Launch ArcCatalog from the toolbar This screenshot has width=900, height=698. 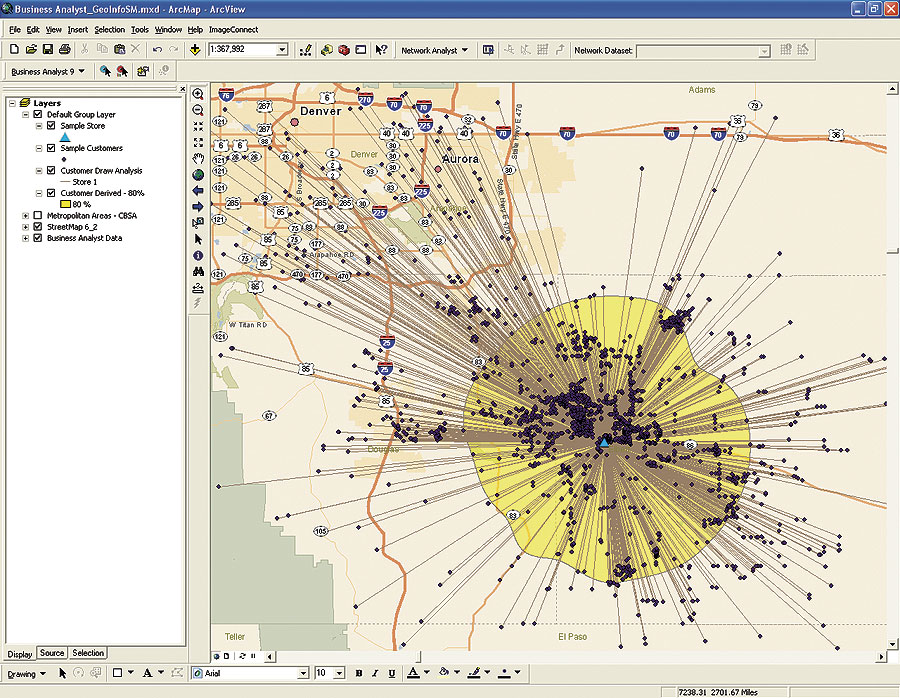(327, 51)
